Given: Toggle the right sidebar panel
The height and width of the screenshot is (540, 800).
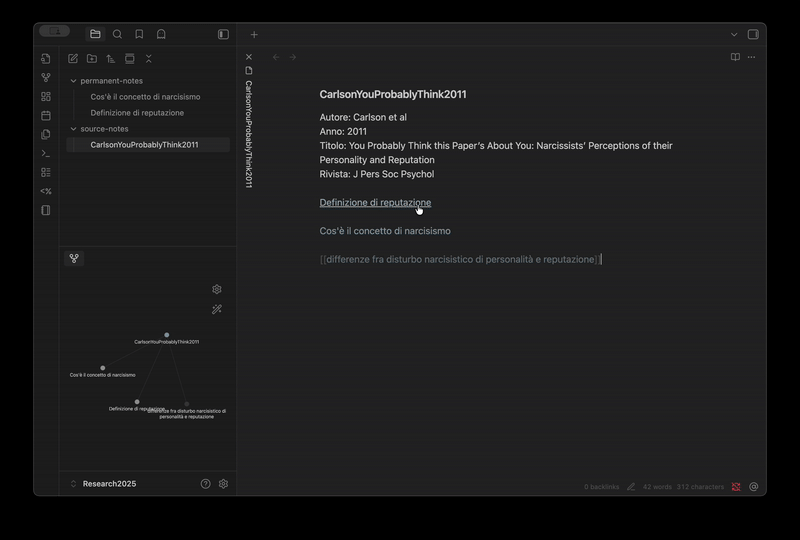Looking at the screenshot, I should point(753,34).
